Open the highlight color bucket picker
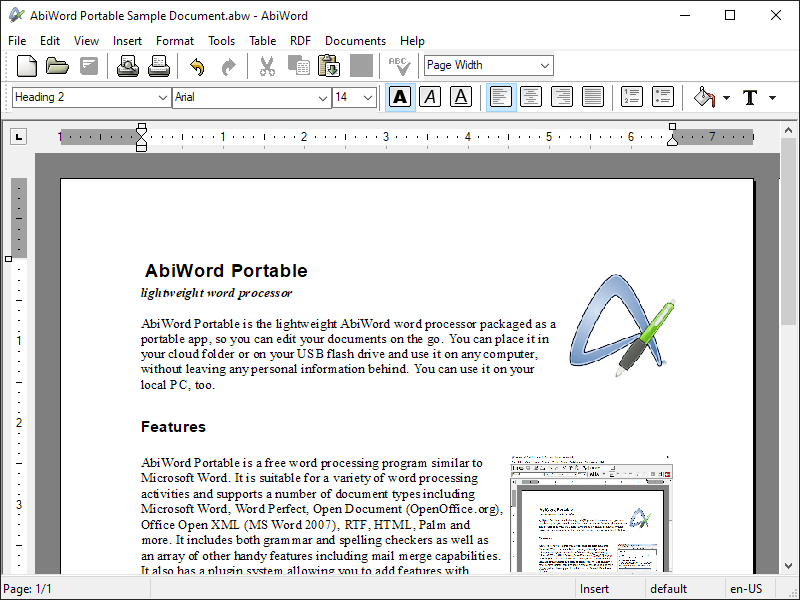This screenshot has width=800, height=600. (705, 97)
